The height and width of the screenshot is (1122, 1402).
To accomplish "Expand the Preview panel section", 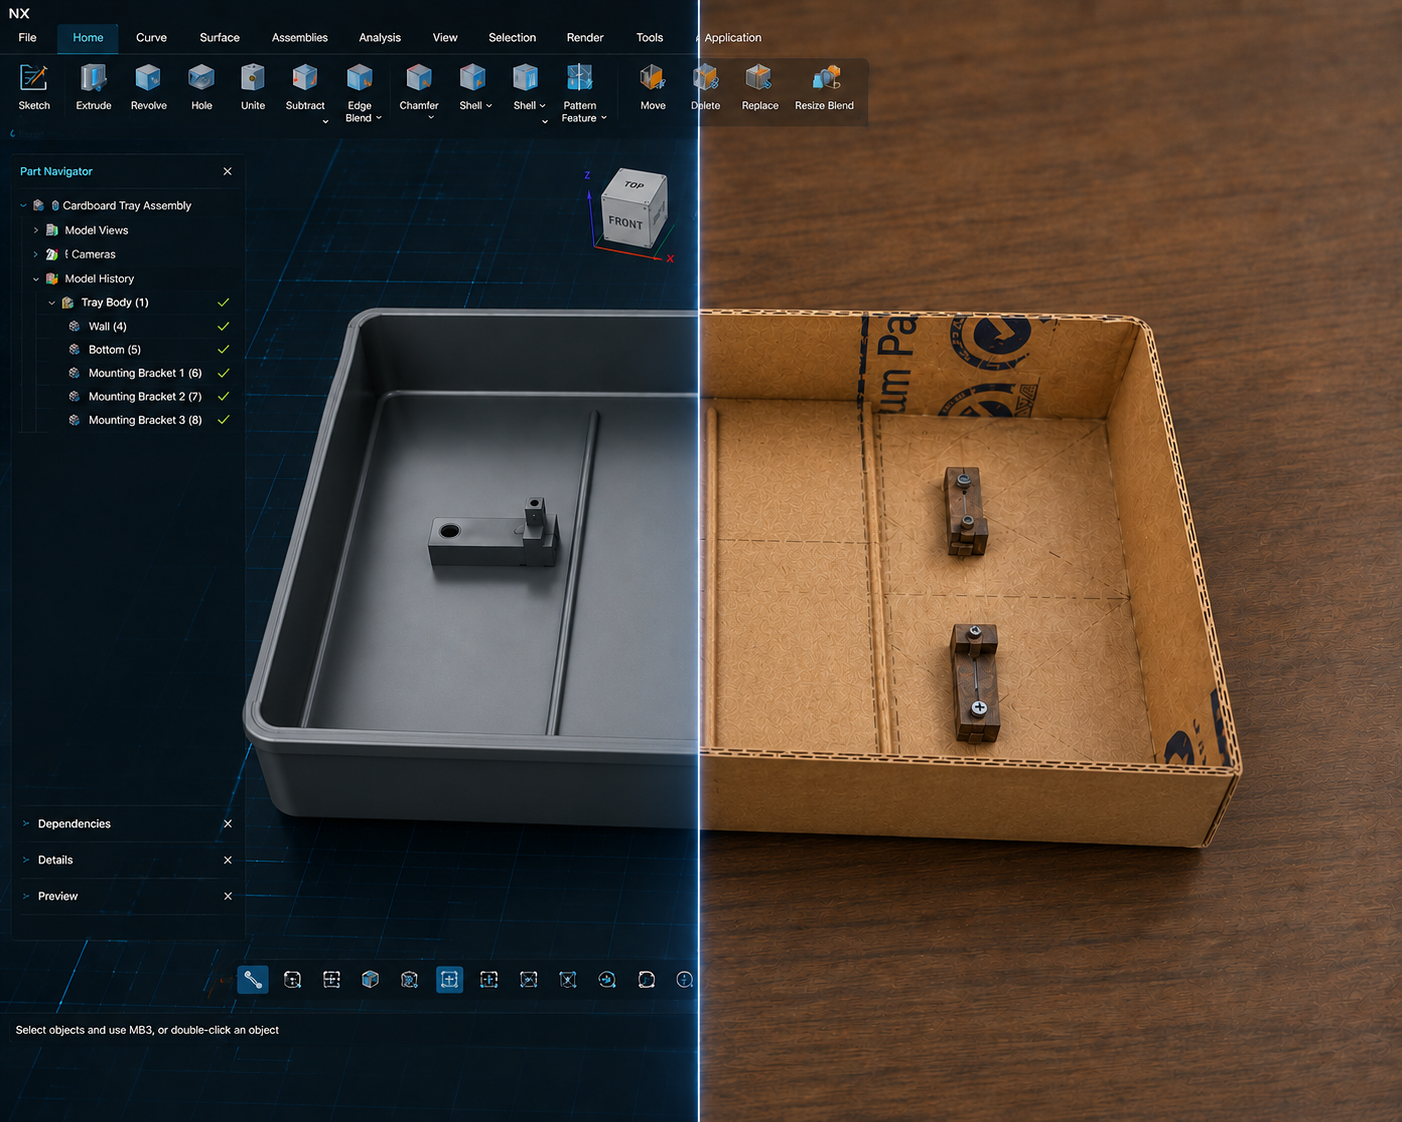I will 26,896.
